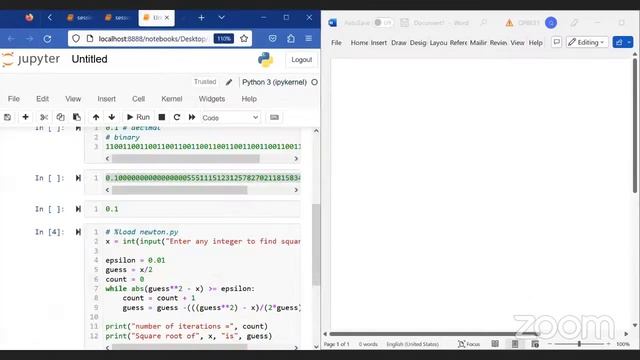Open Jupyter Cell menu

pos(138,99)
